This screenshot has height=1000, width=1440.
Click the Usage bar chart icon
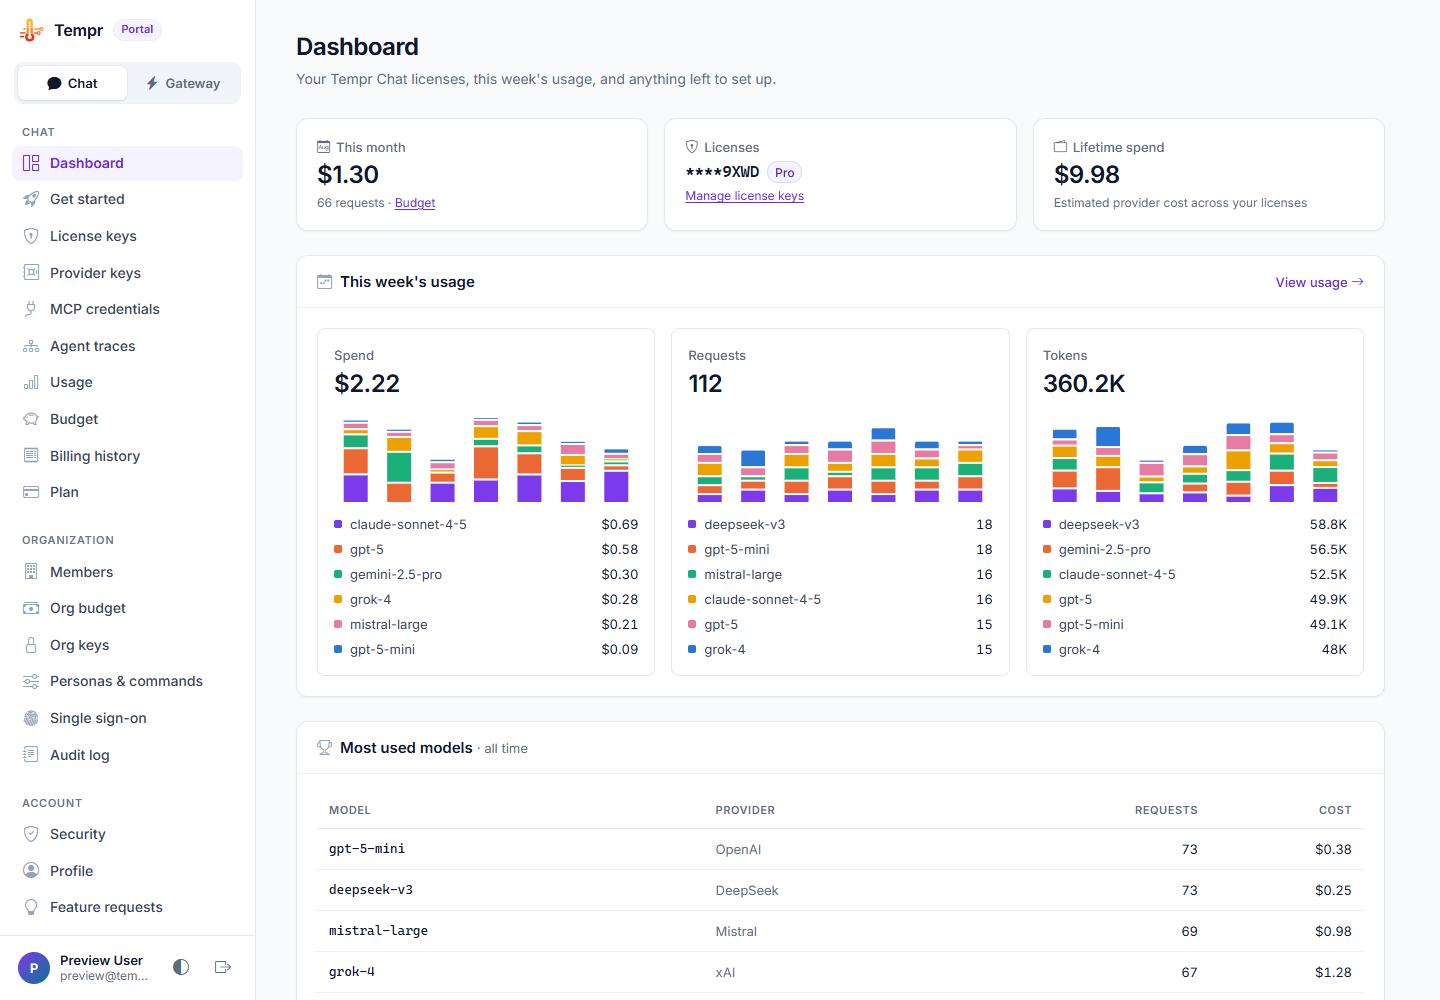(x=31, y=382)
